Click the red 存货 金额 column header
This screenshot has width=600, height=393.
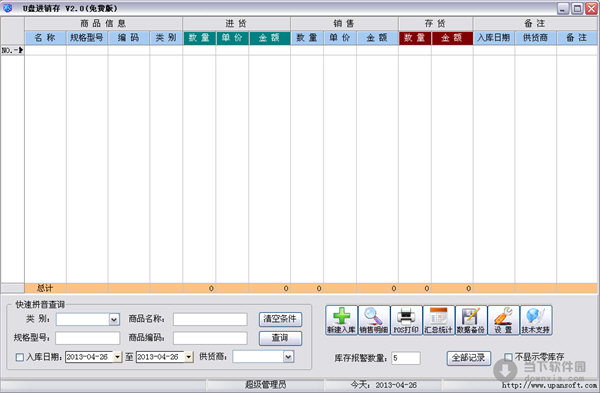(452, 38)
